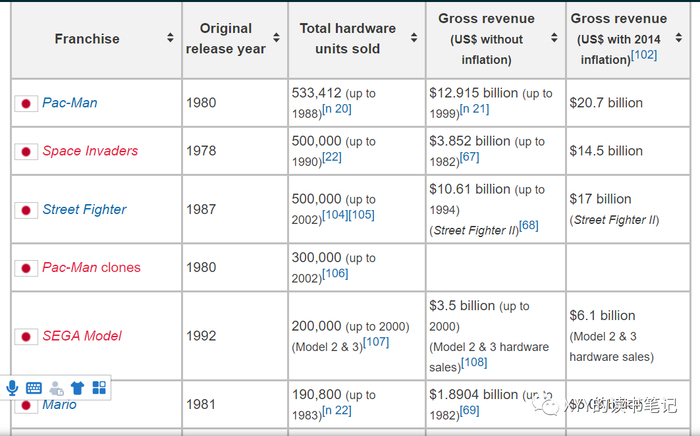This screenshot has width=700, height=436.
Task: Open the toolbox grid icon
Action: (x=99, y=388)
